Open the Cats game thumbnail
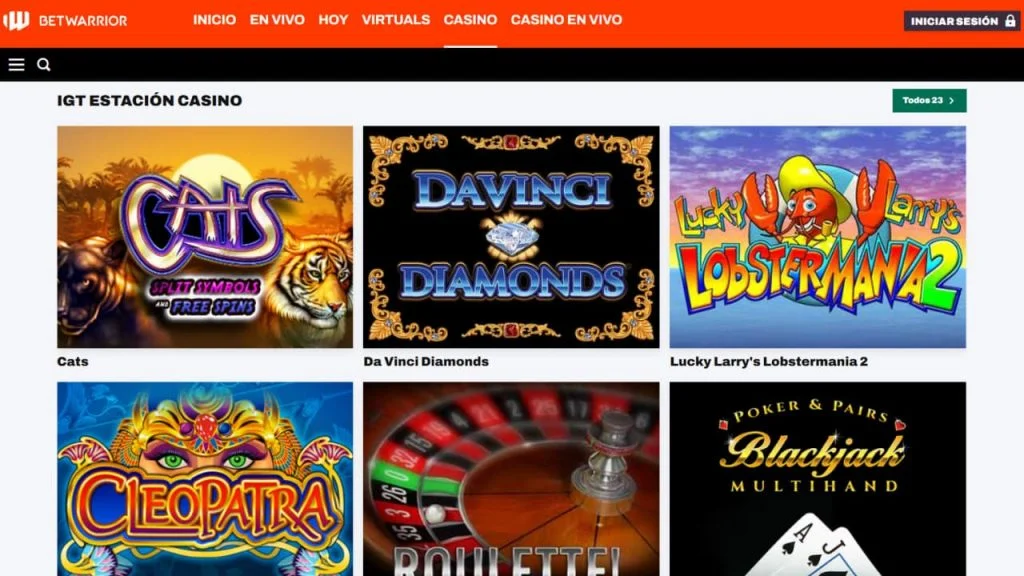The image size is (1024, 576). point(205,236)
